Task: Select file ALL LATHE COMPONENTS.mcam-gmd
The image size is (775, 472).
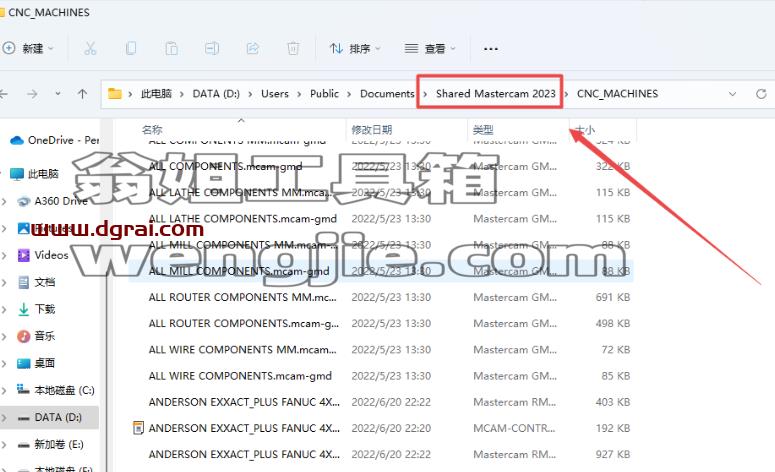Action: 243,218
